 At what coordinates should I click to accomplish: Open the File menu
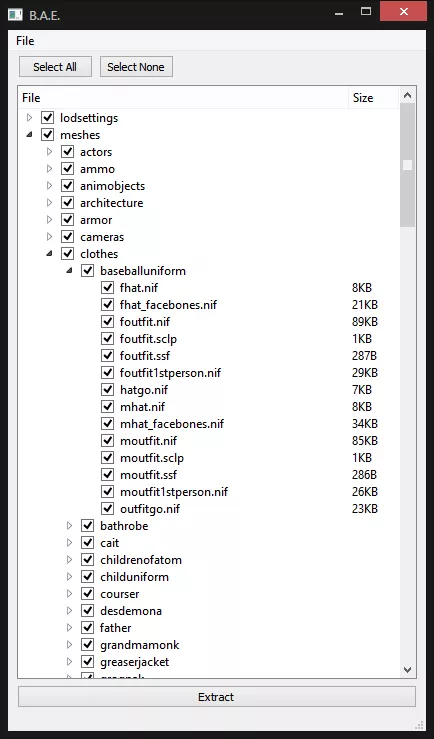pos(25,41)
